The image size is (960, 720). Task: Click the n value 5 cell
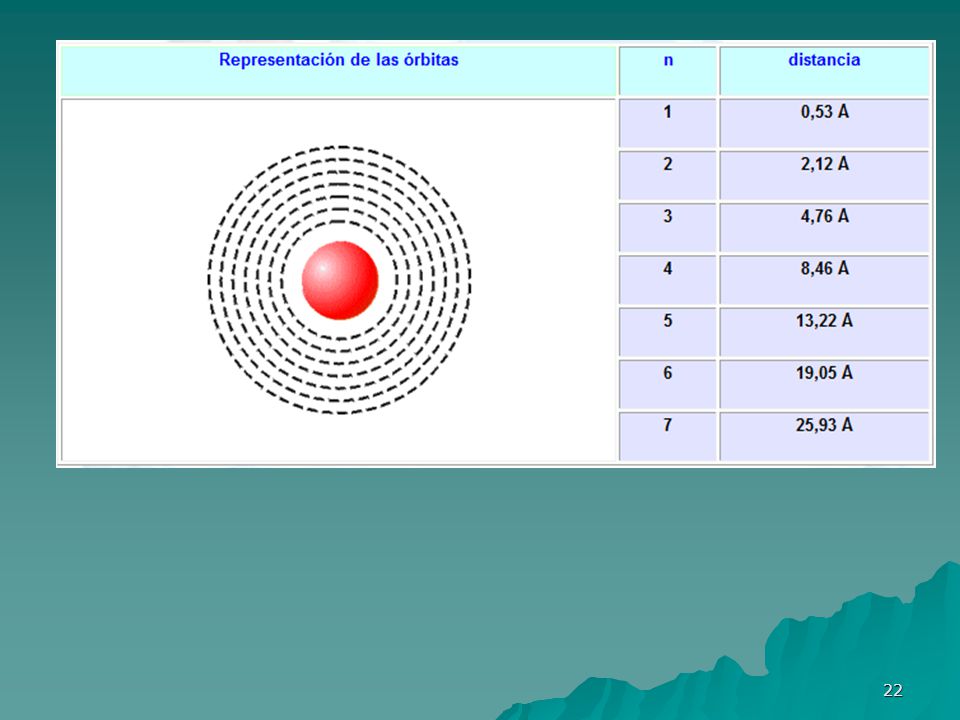tap(668, 332)
